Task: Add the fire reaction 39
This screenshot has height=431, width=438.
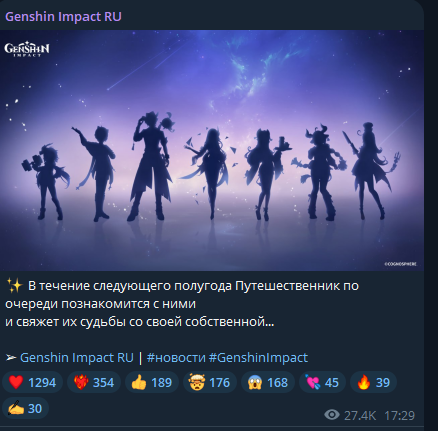Action: [x=373, y=382]
